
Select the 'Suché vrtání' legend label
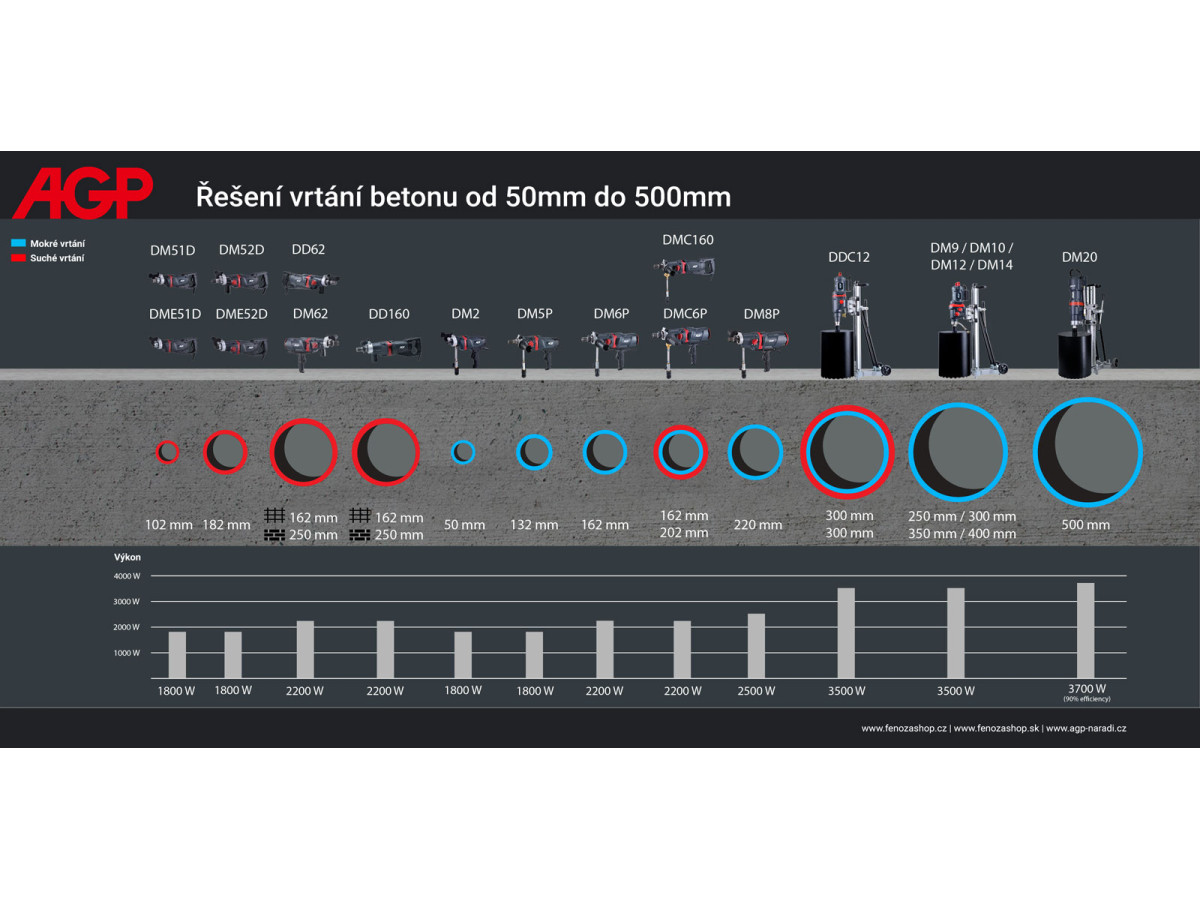pyautogui.click(x=57, y=258)
